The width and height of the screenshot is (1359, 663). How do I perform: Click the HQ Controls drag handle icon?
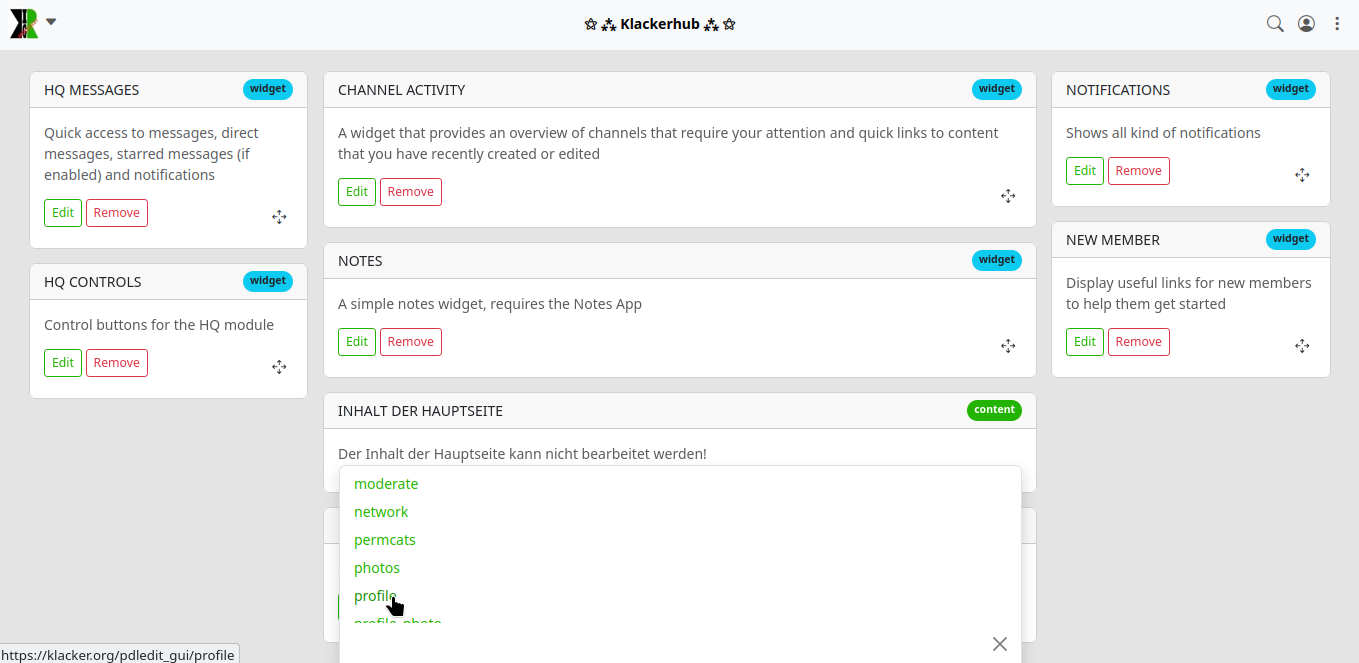[x=279, y=367]
